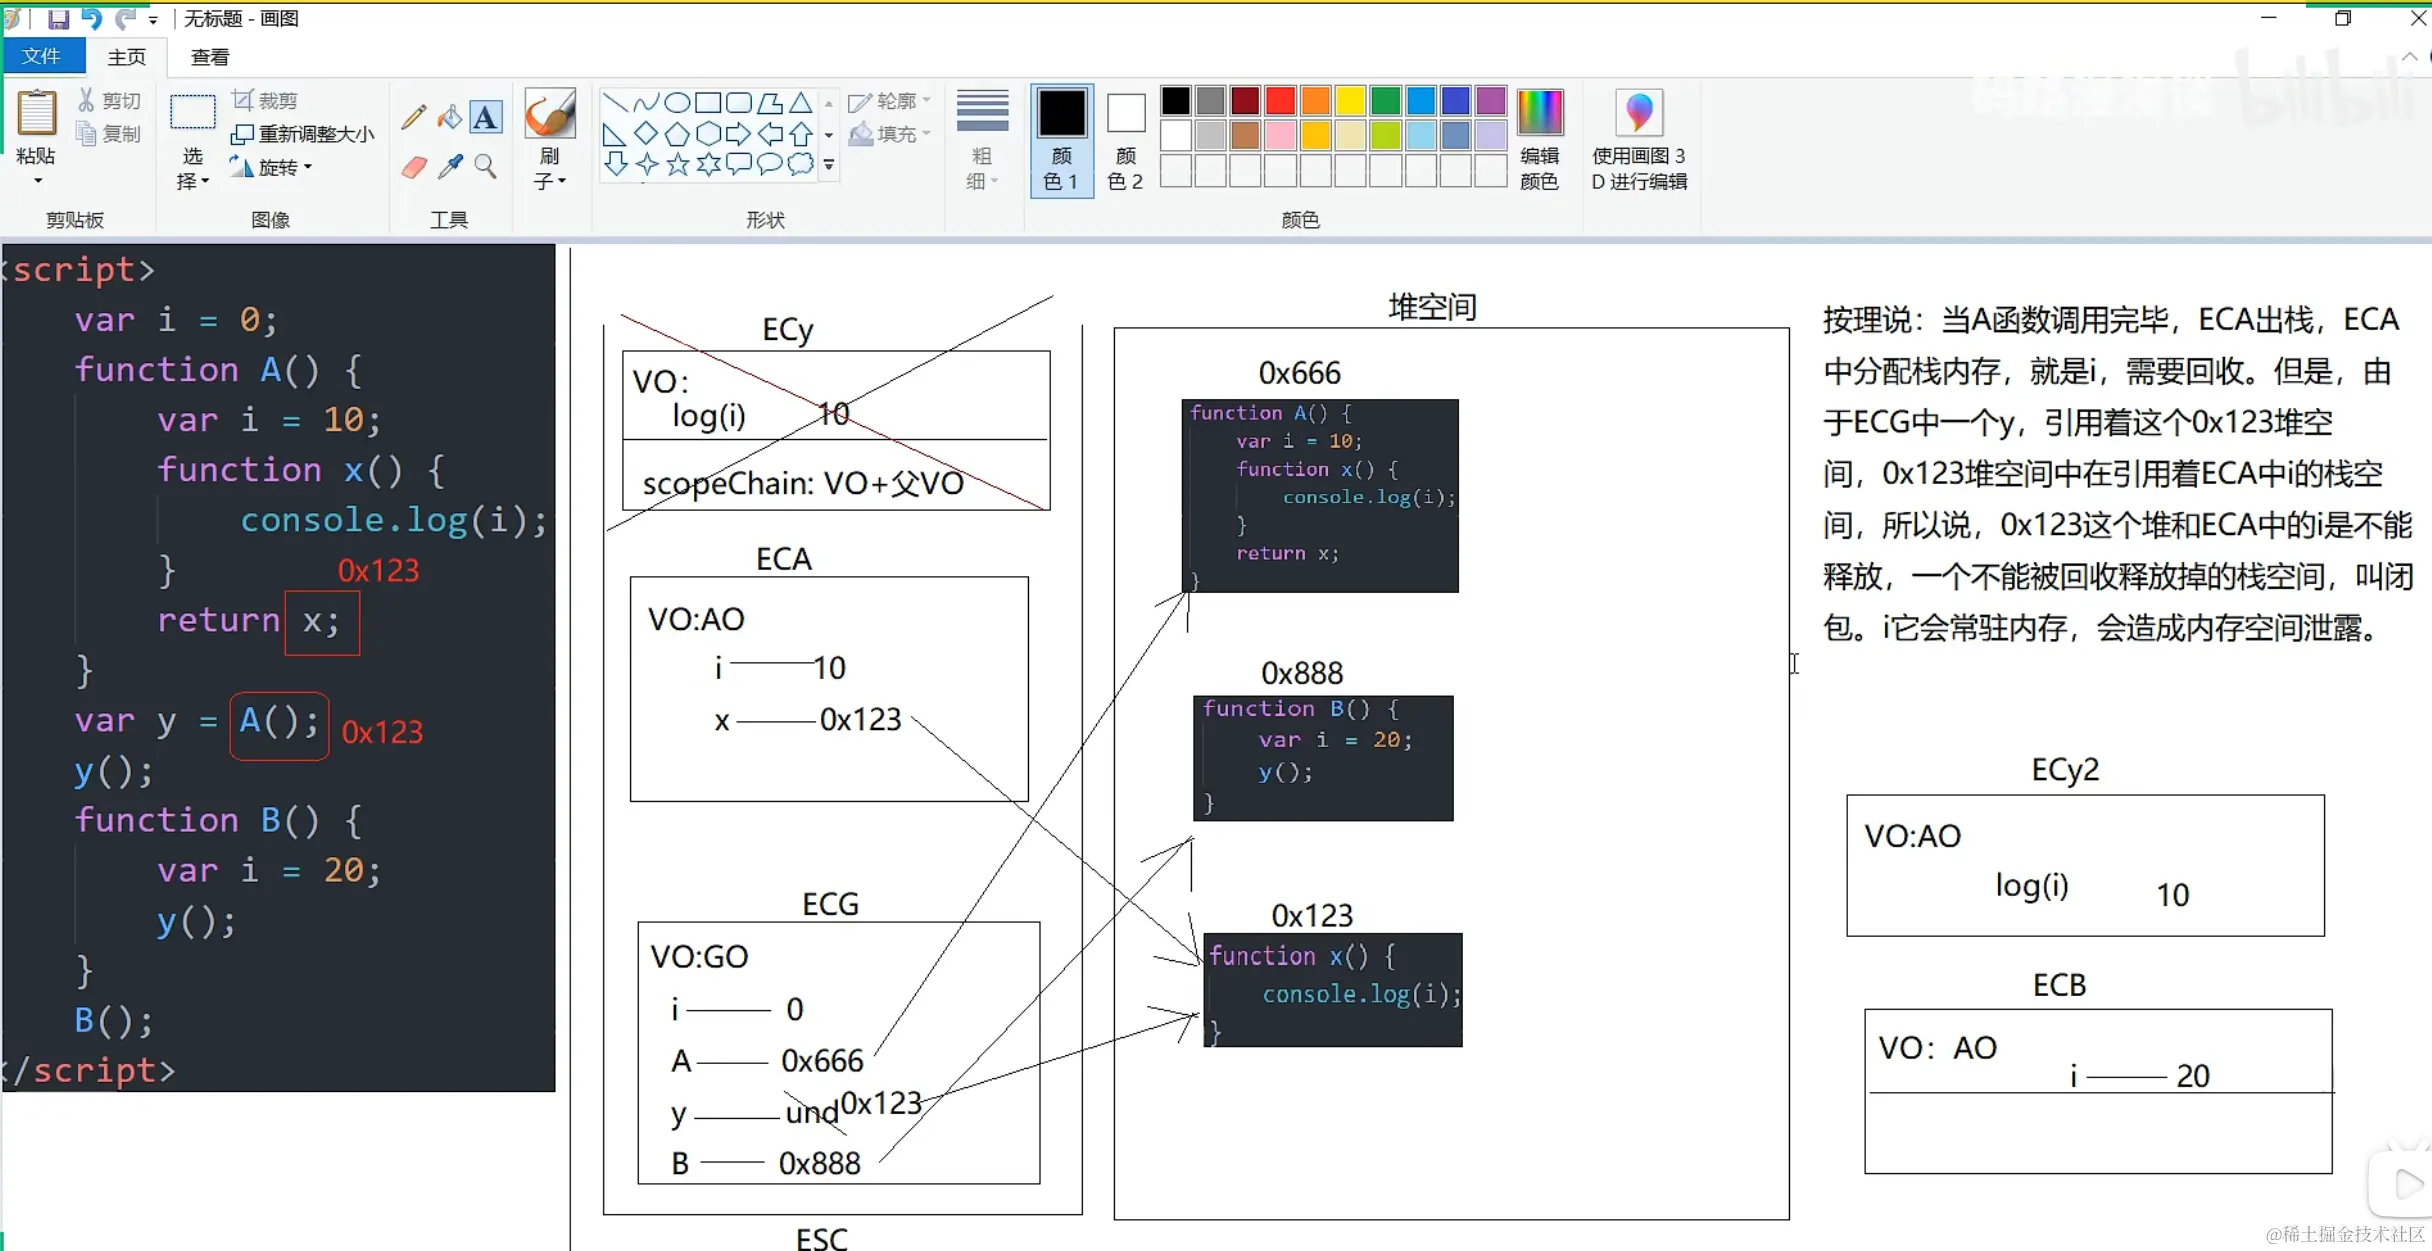Select the Eraser tool
Image resolution: width=2432 pixels, height=1251 pixels.
(414, 166)
